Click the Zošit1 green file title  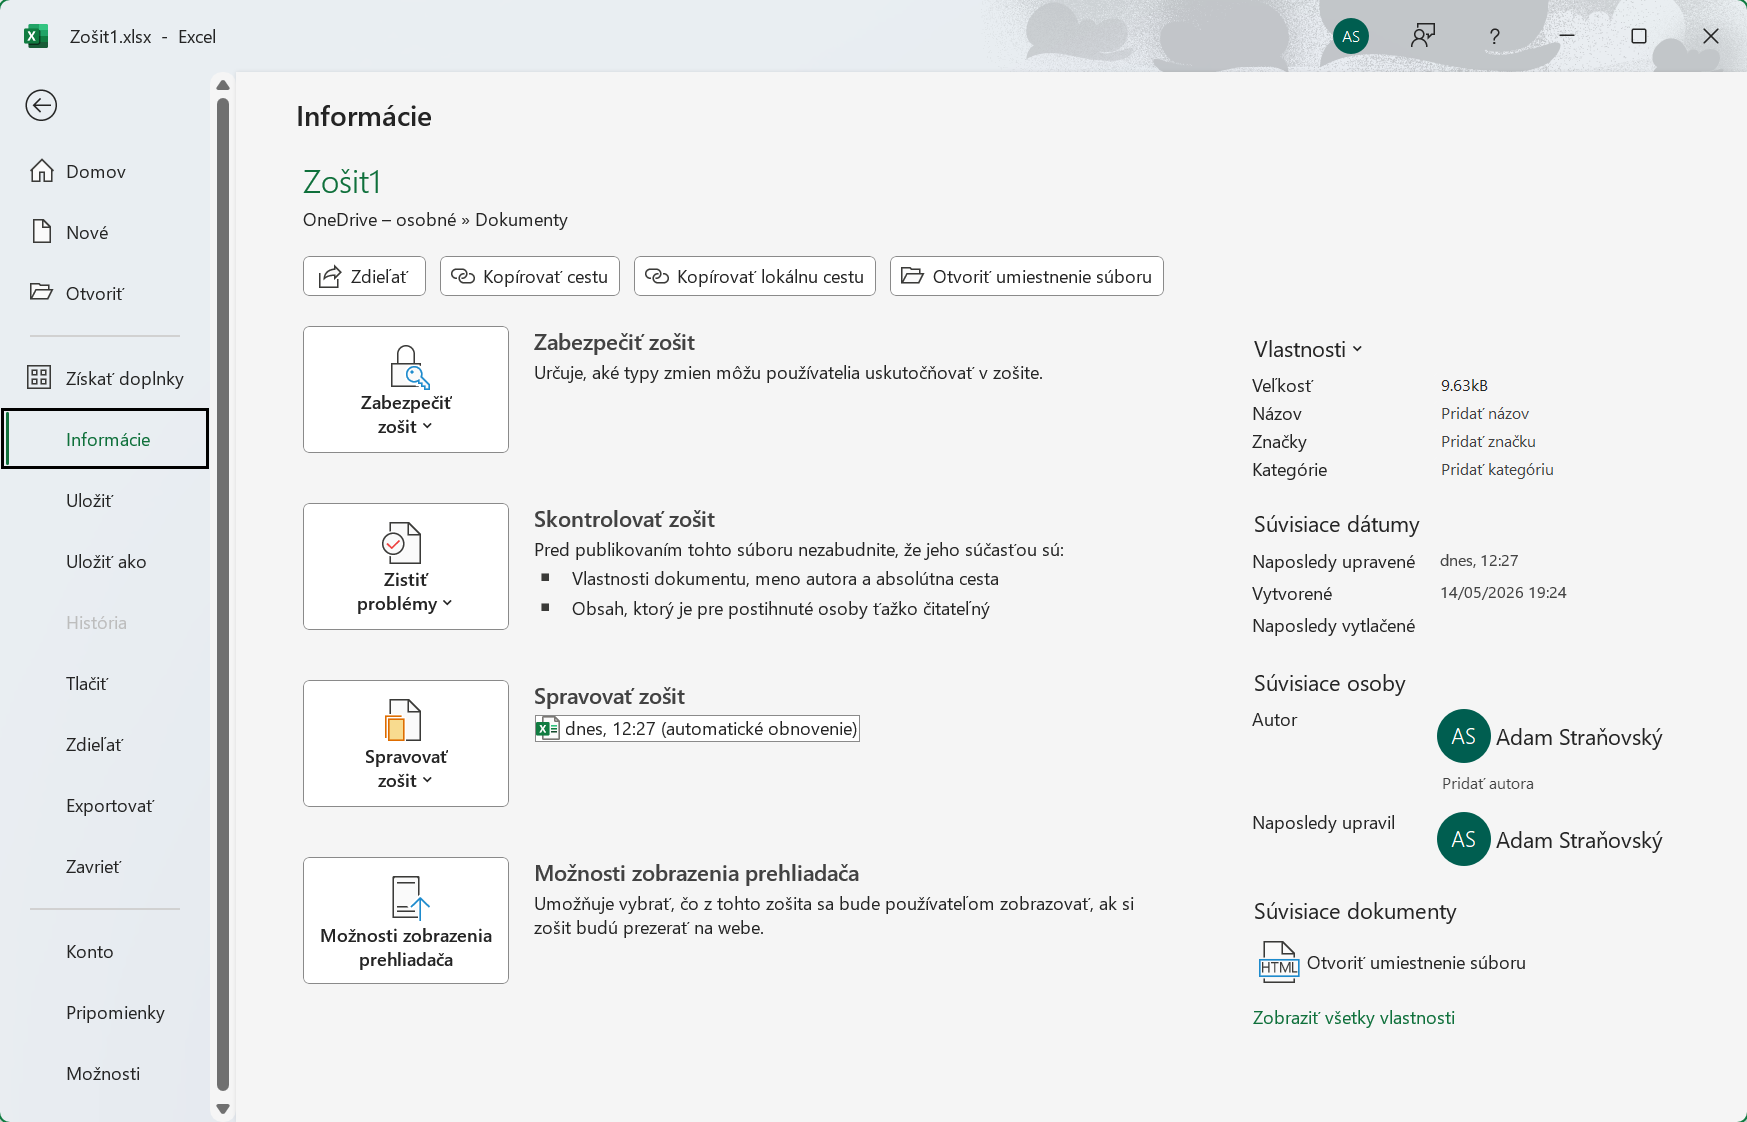342,182
